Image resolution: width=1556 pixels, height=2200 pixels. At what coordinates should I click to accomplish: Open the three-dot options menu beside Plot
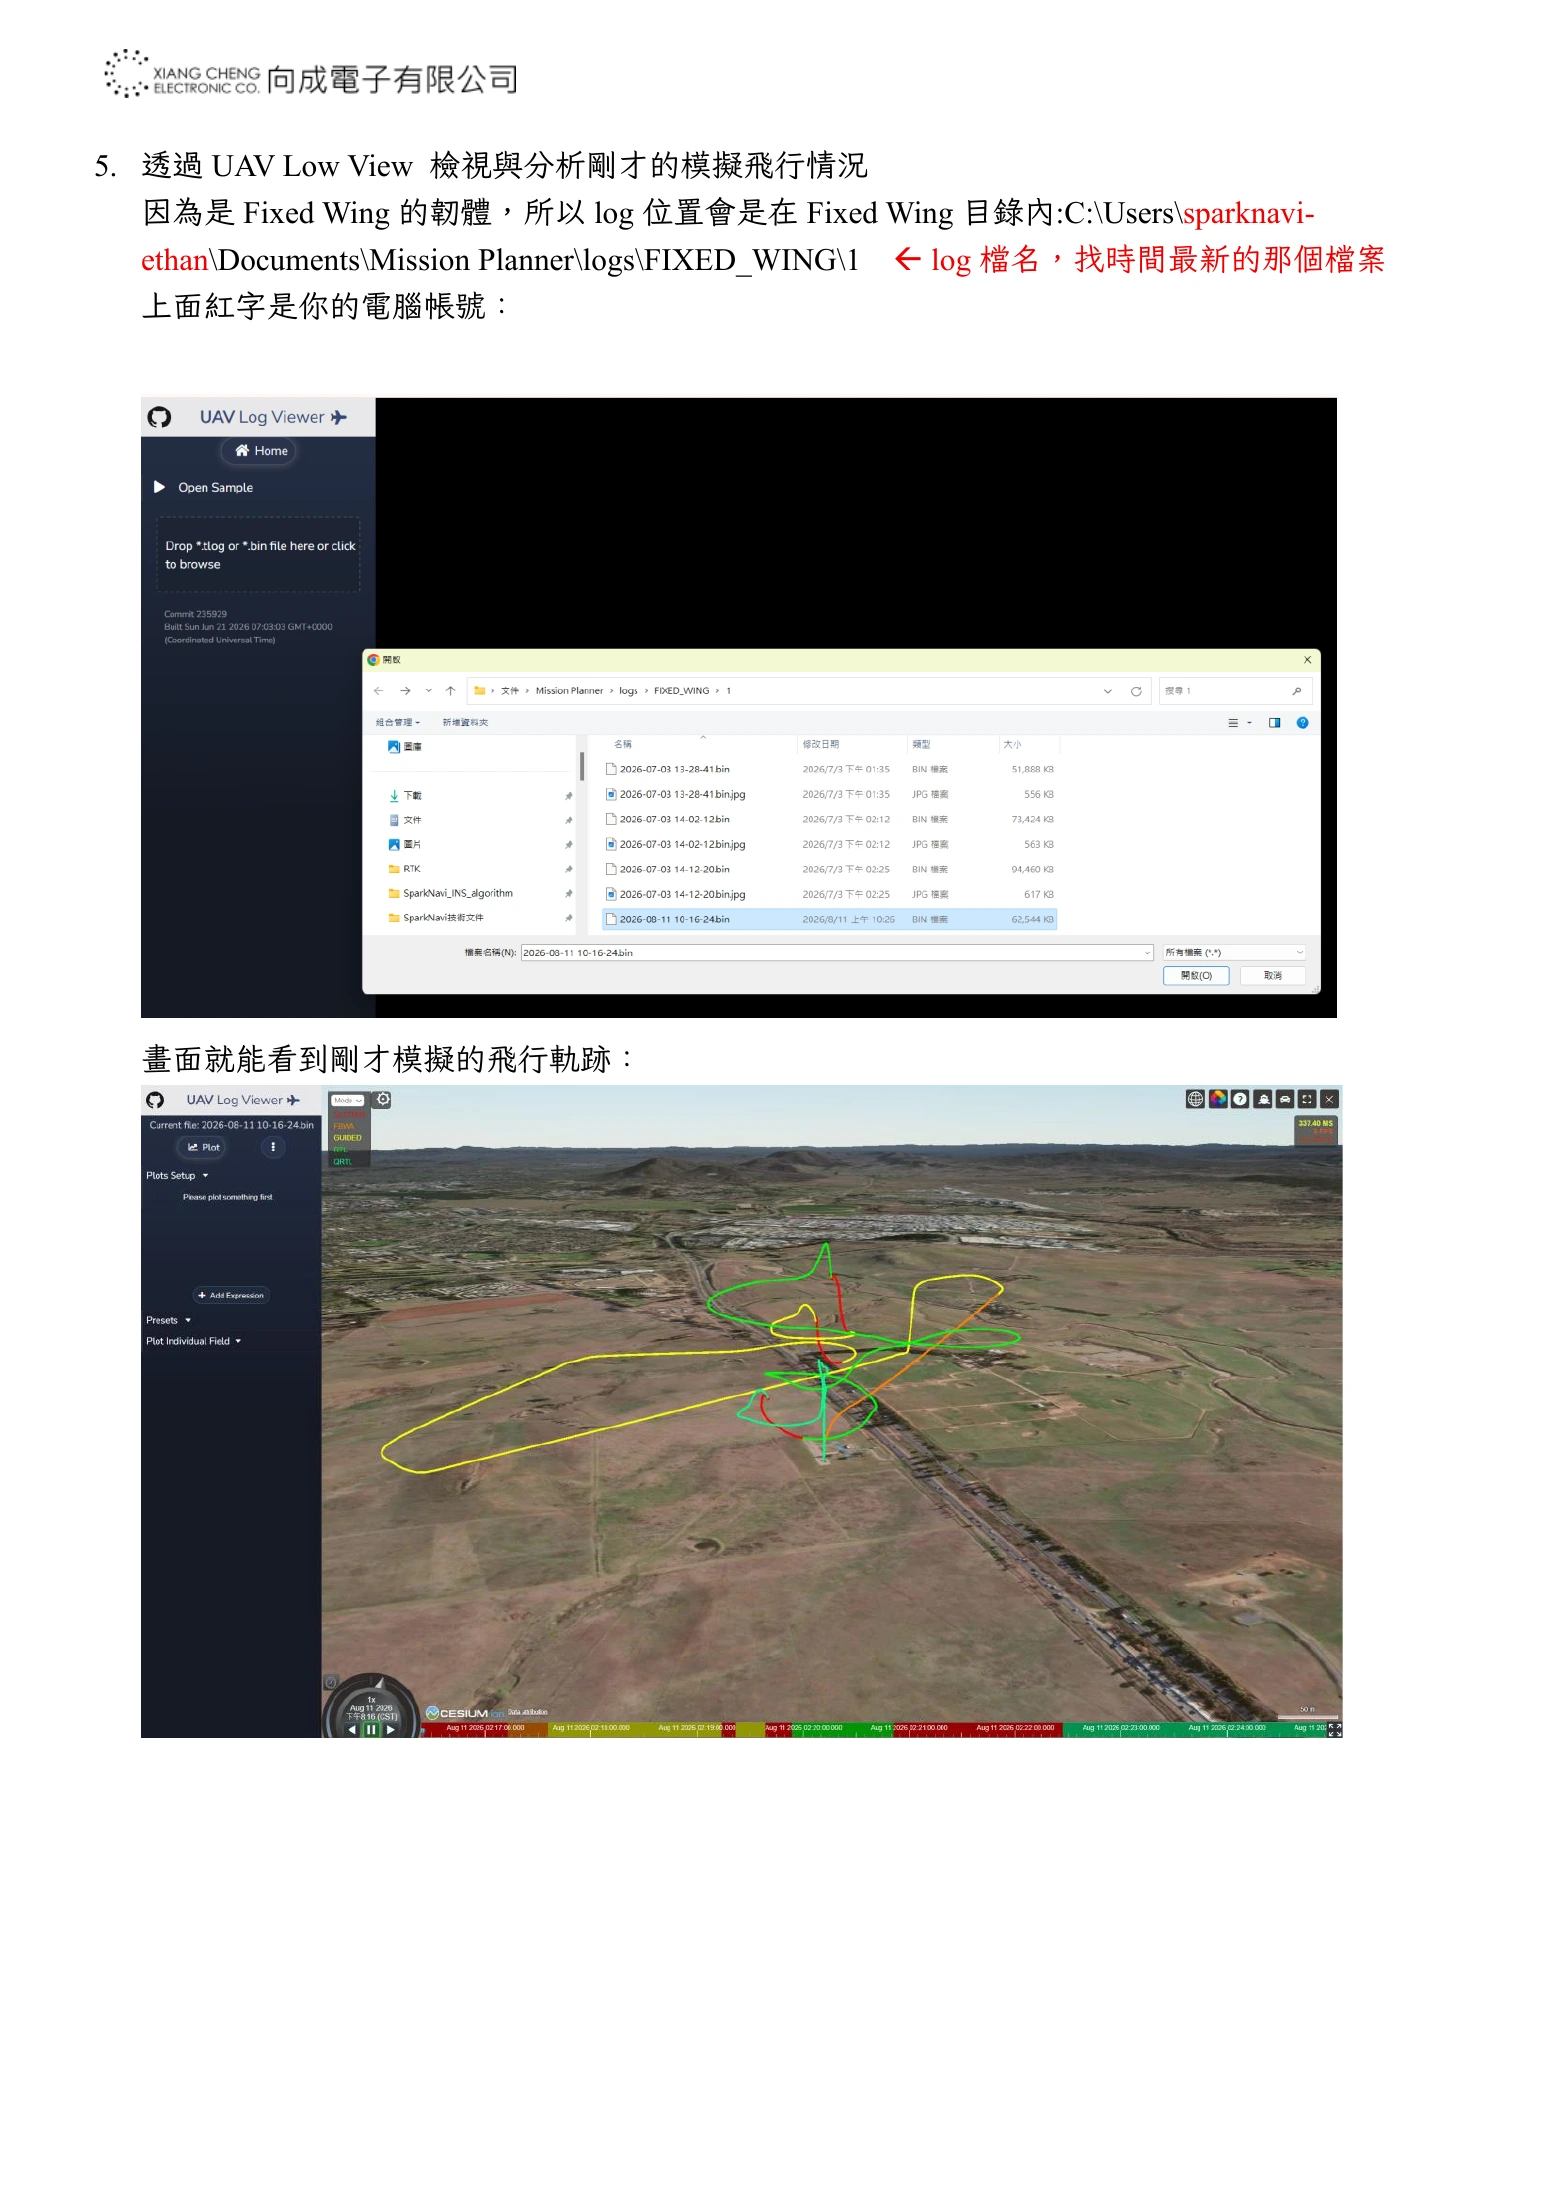273,1147
